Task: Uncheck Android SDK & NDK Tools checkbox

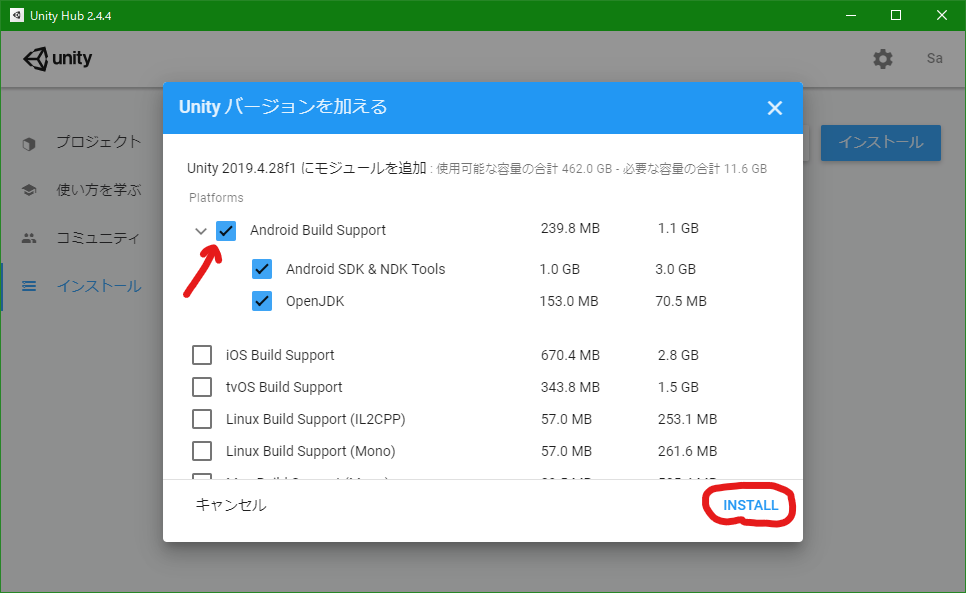Action: (x=262, y=269)
